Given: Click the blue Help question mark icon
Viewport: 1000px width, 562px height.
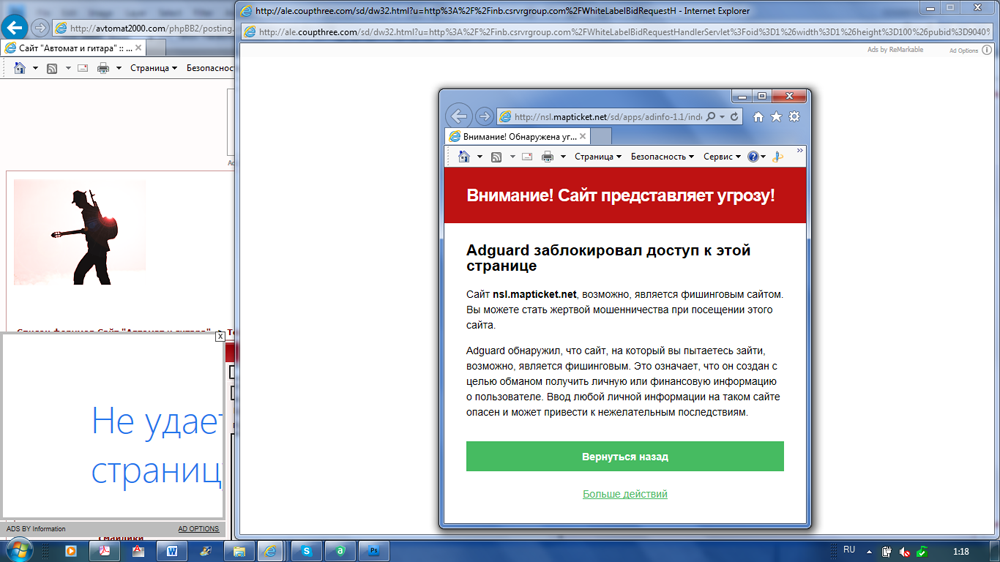Looking at the screenshot, I should pyautogui.click(x=753, y=157).
